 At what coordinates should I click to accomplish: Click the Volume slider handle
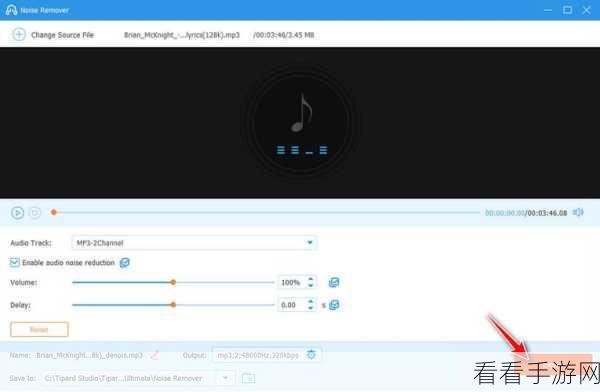[173, 283]
